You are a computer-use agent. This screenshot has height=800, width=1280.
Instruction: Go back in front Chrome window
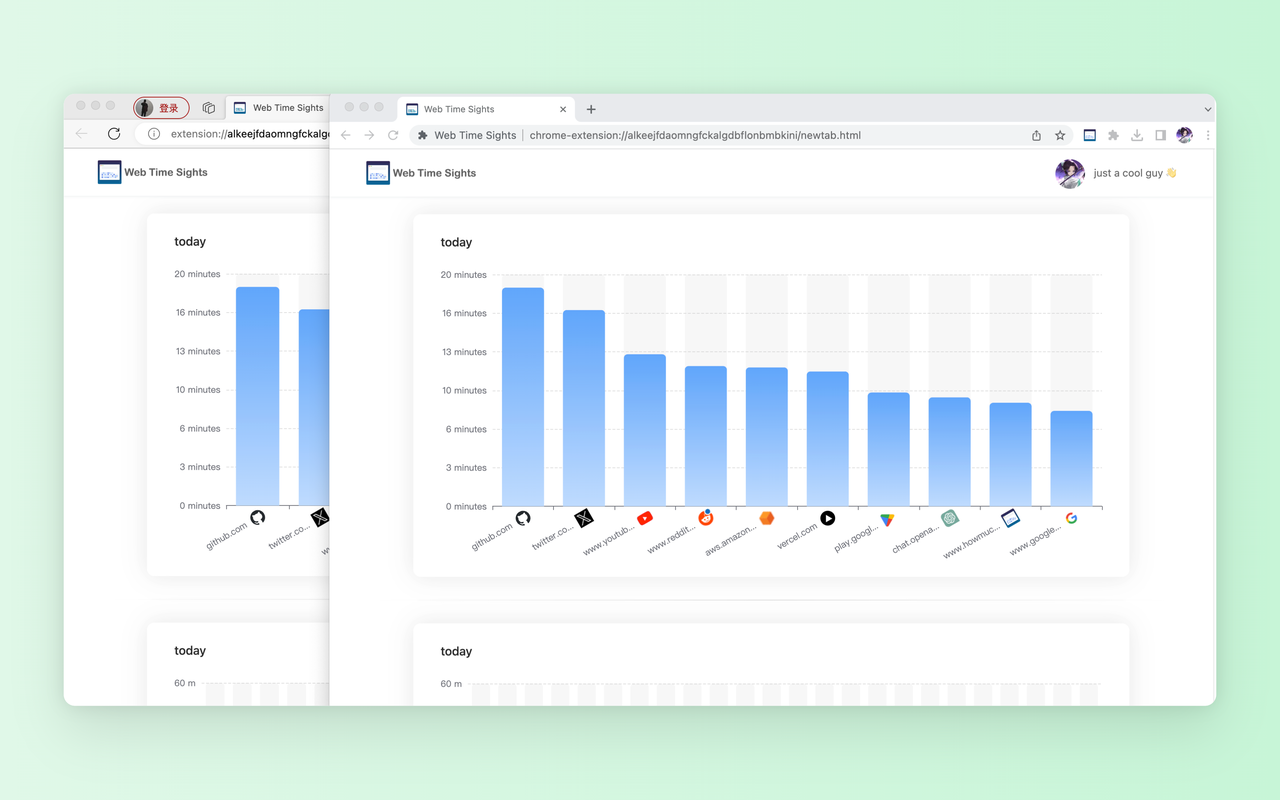tap(345, 135)
